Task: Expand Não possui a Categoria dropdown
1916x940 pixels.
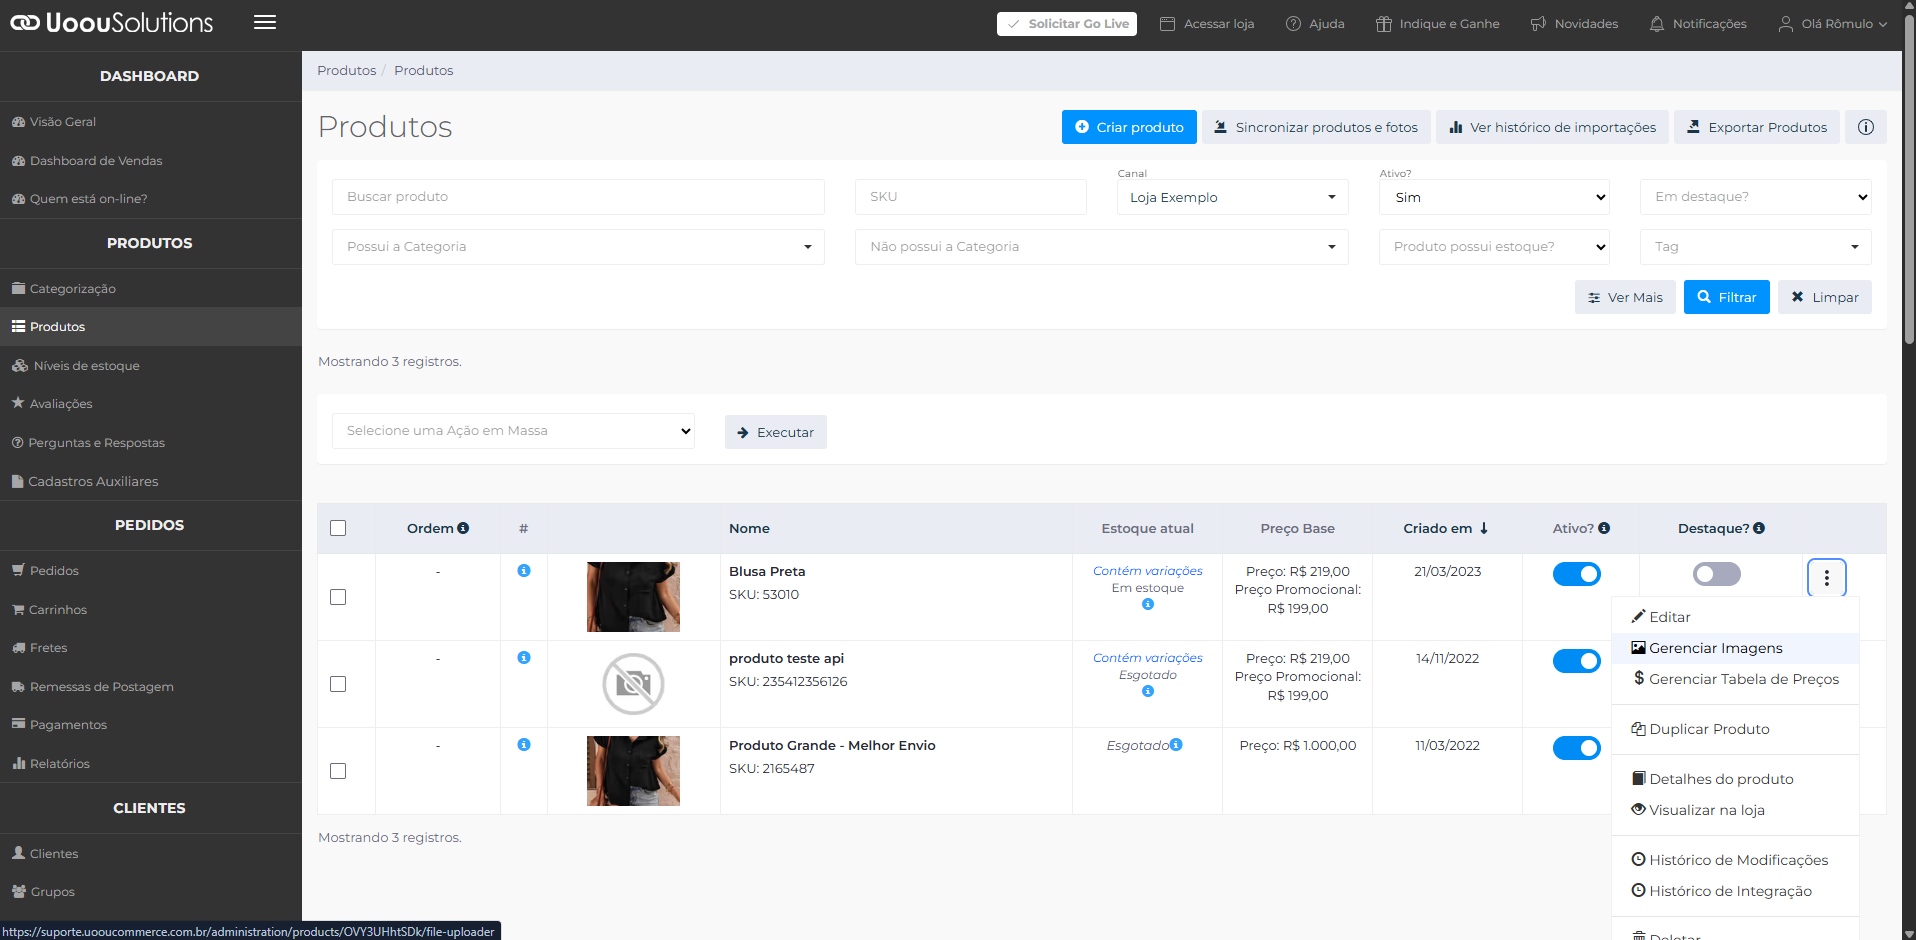Action: [x=1101, y=247]
